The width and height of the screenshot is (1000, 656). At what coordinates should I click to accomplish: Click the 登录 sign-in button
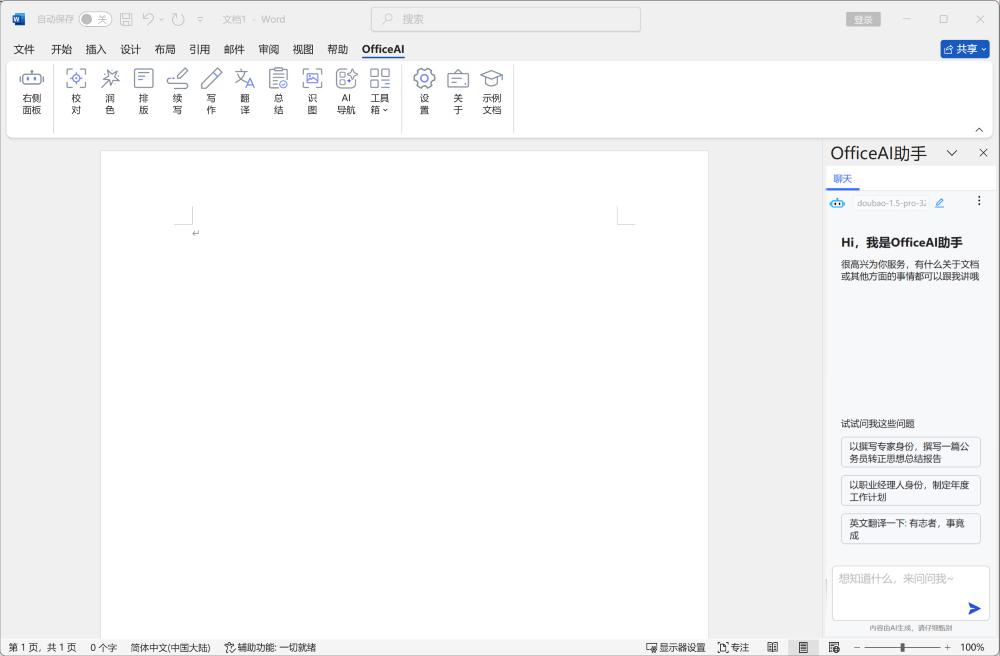(863, 19)
